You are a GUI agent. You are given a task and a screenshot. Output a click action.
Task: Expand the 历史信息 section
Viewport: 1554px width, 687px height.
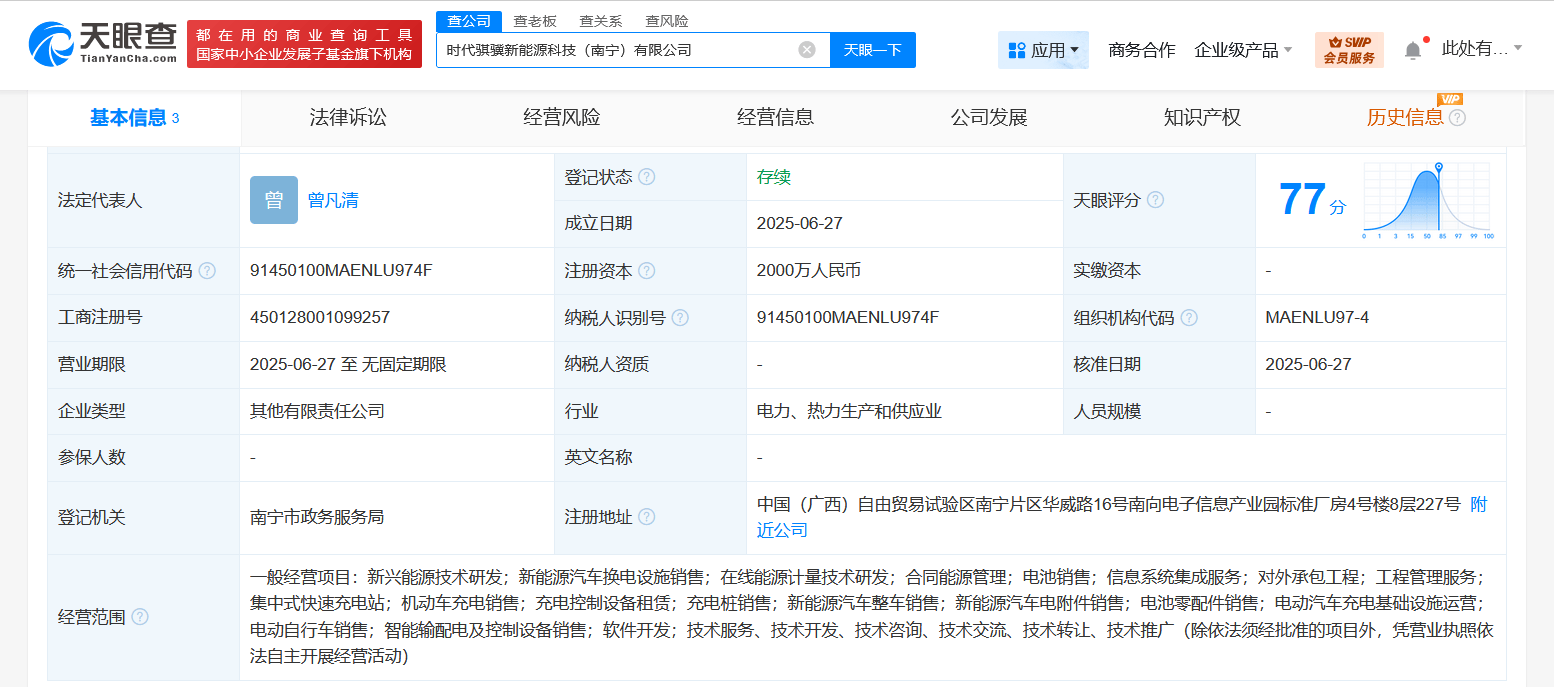pyautogui.click(x=1407, y=117)
